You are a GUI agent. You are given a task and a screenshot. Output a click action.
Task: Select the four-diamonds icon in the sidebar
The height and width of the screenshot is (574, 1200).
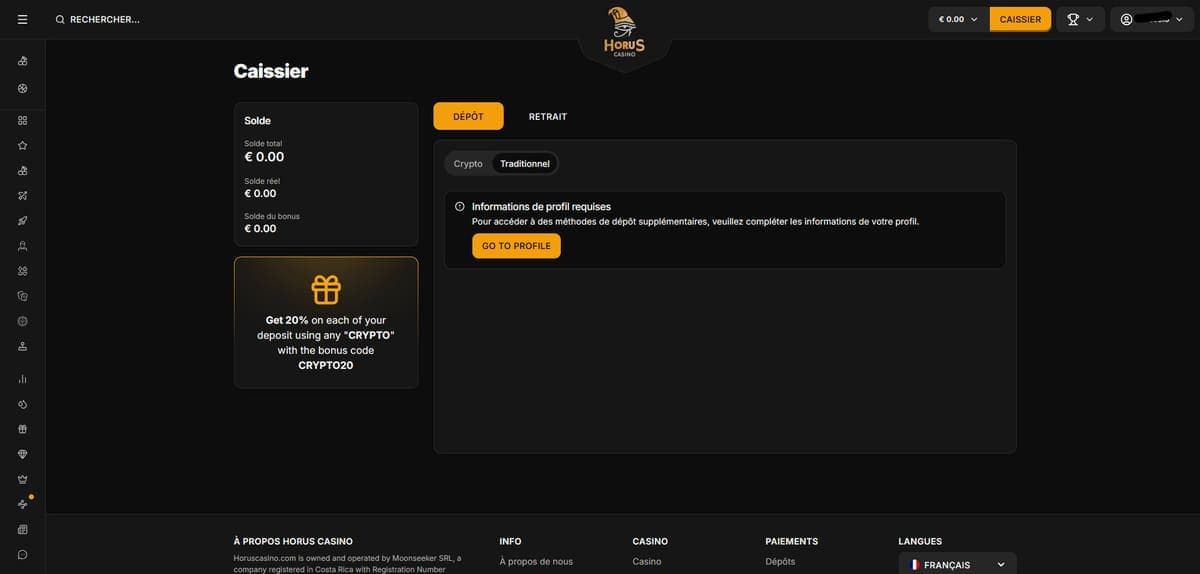[x=22, y=271]
